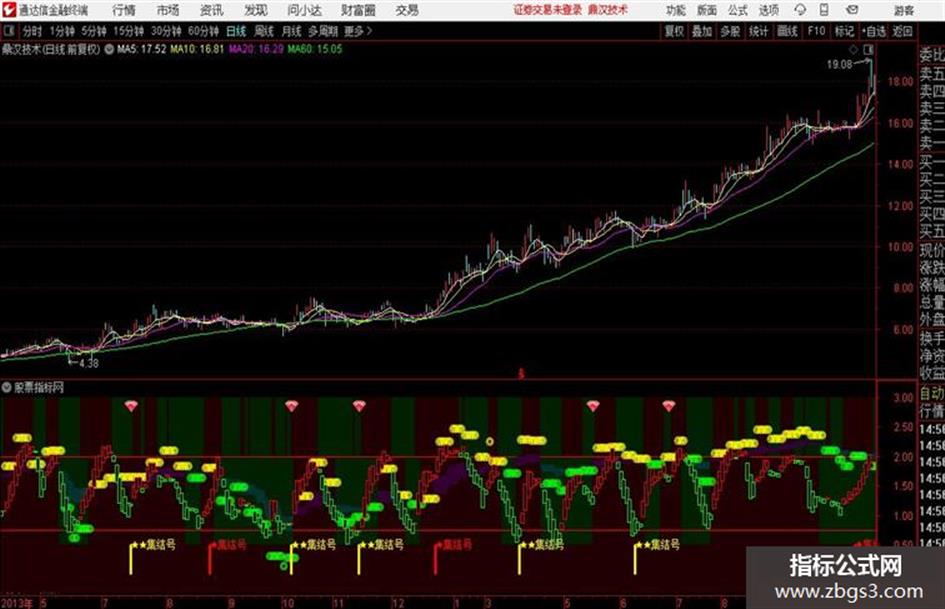
Task: Open the mail message icon
Action: pyautogui.click(x=852, y=10)
